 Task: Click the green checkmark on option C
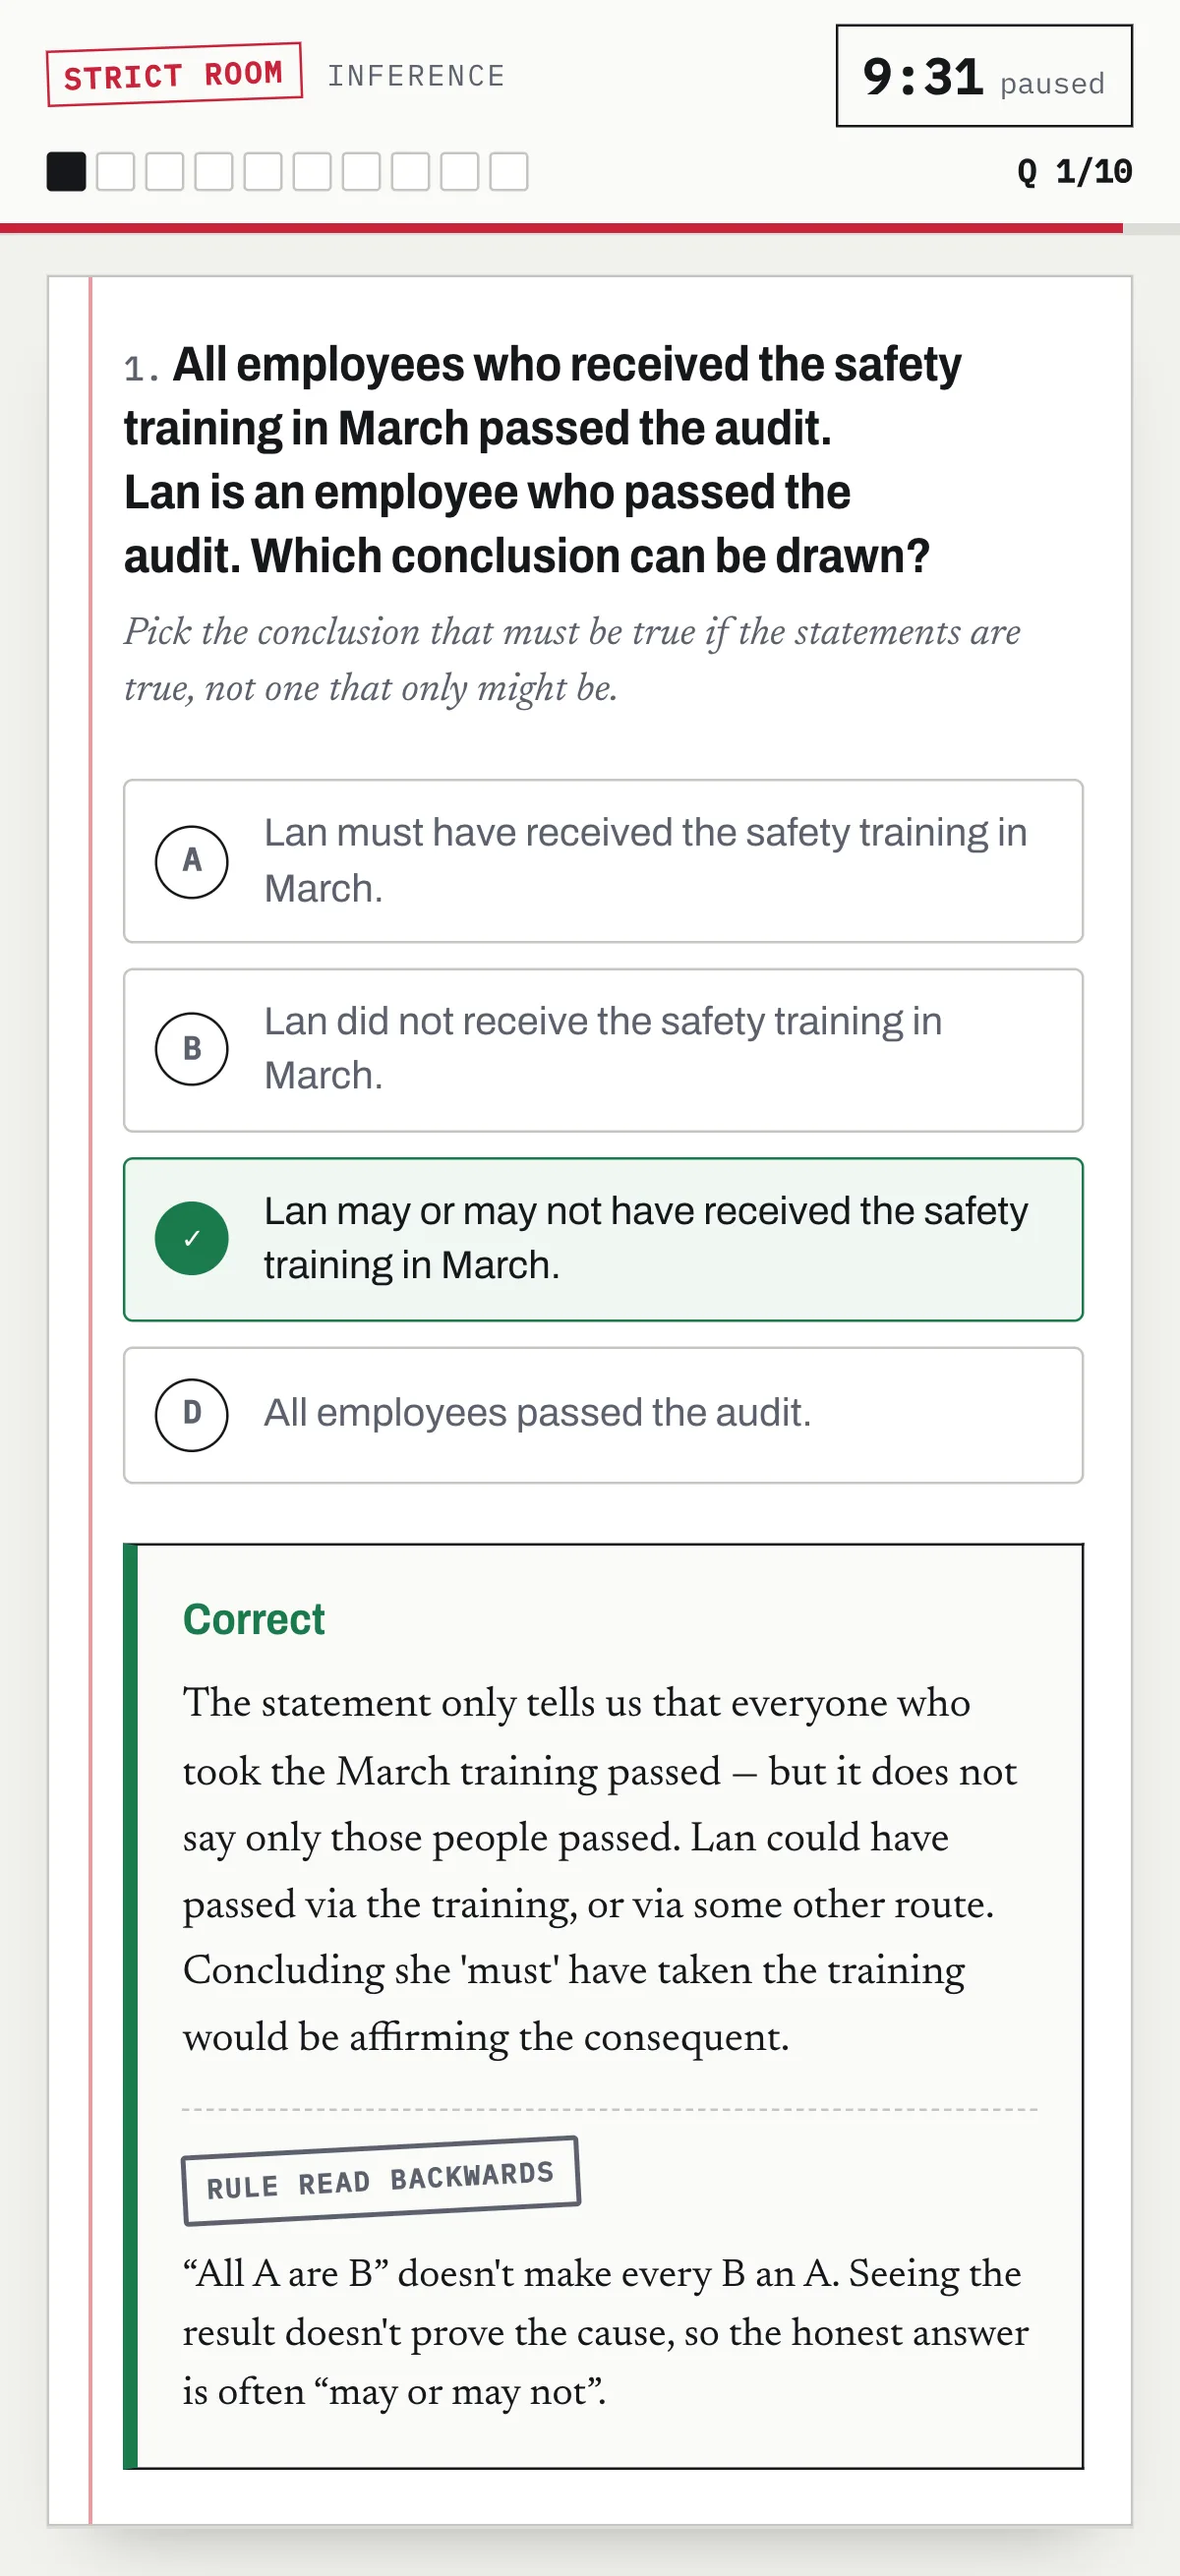pyautogui.click(x=191, y=1238)
